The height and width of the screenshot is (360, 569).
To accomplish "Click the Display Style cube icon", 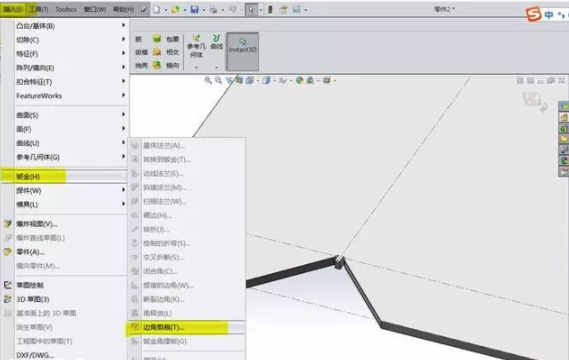I will pyautogui.click(x=266, y=80).
